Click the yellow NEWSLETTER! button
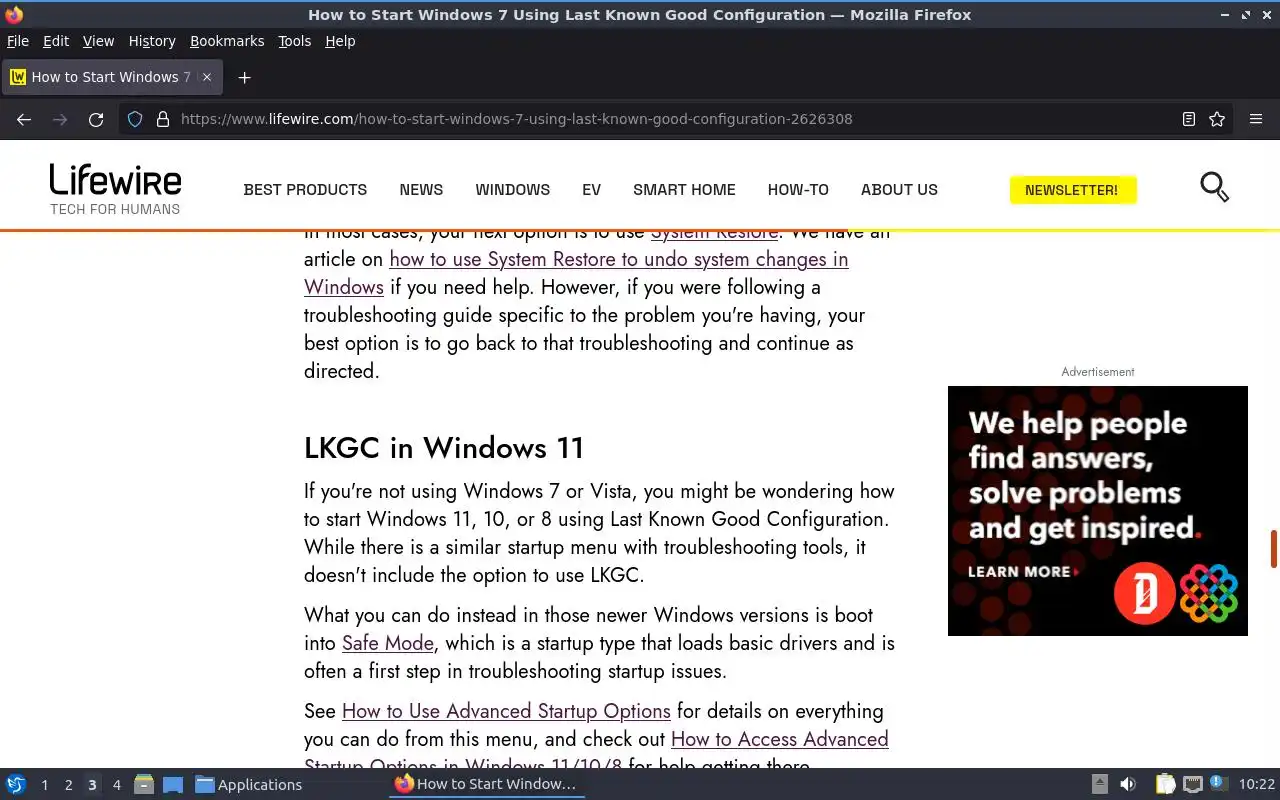The image size is (1280, 800). (x=1073, y=190)
